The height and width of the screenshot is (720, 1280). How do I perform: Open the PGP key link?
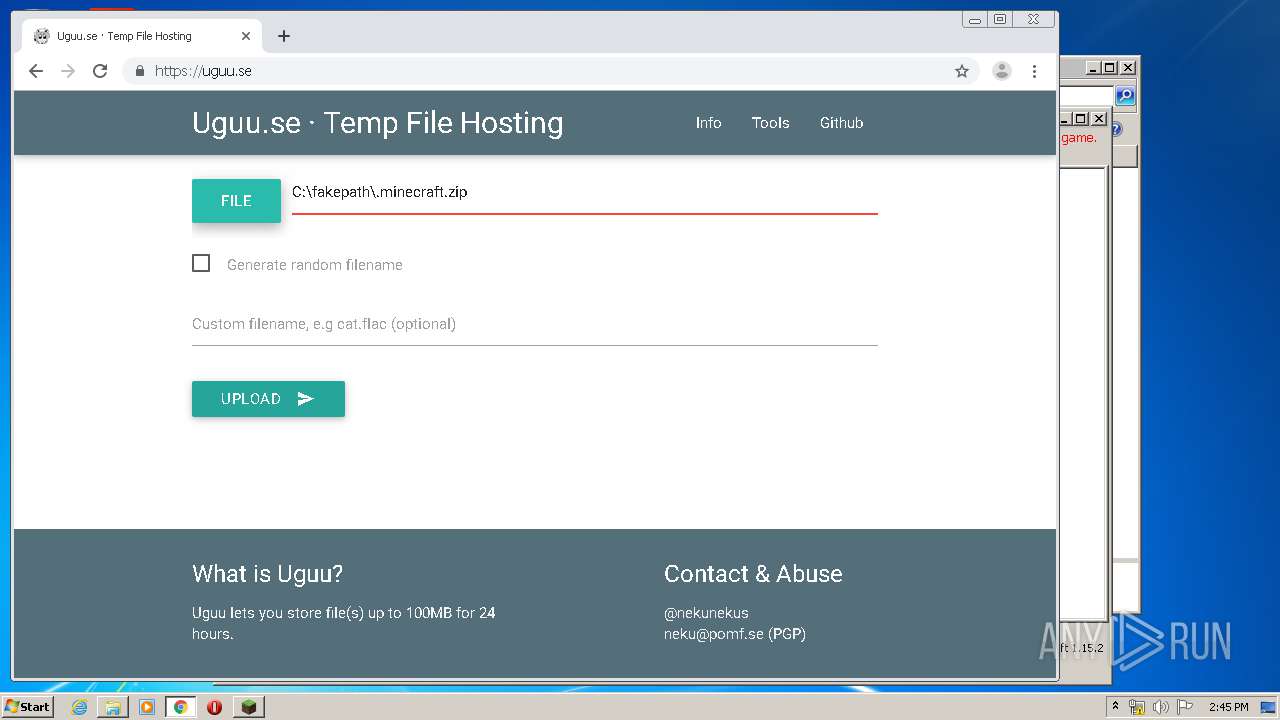[787, 634]
